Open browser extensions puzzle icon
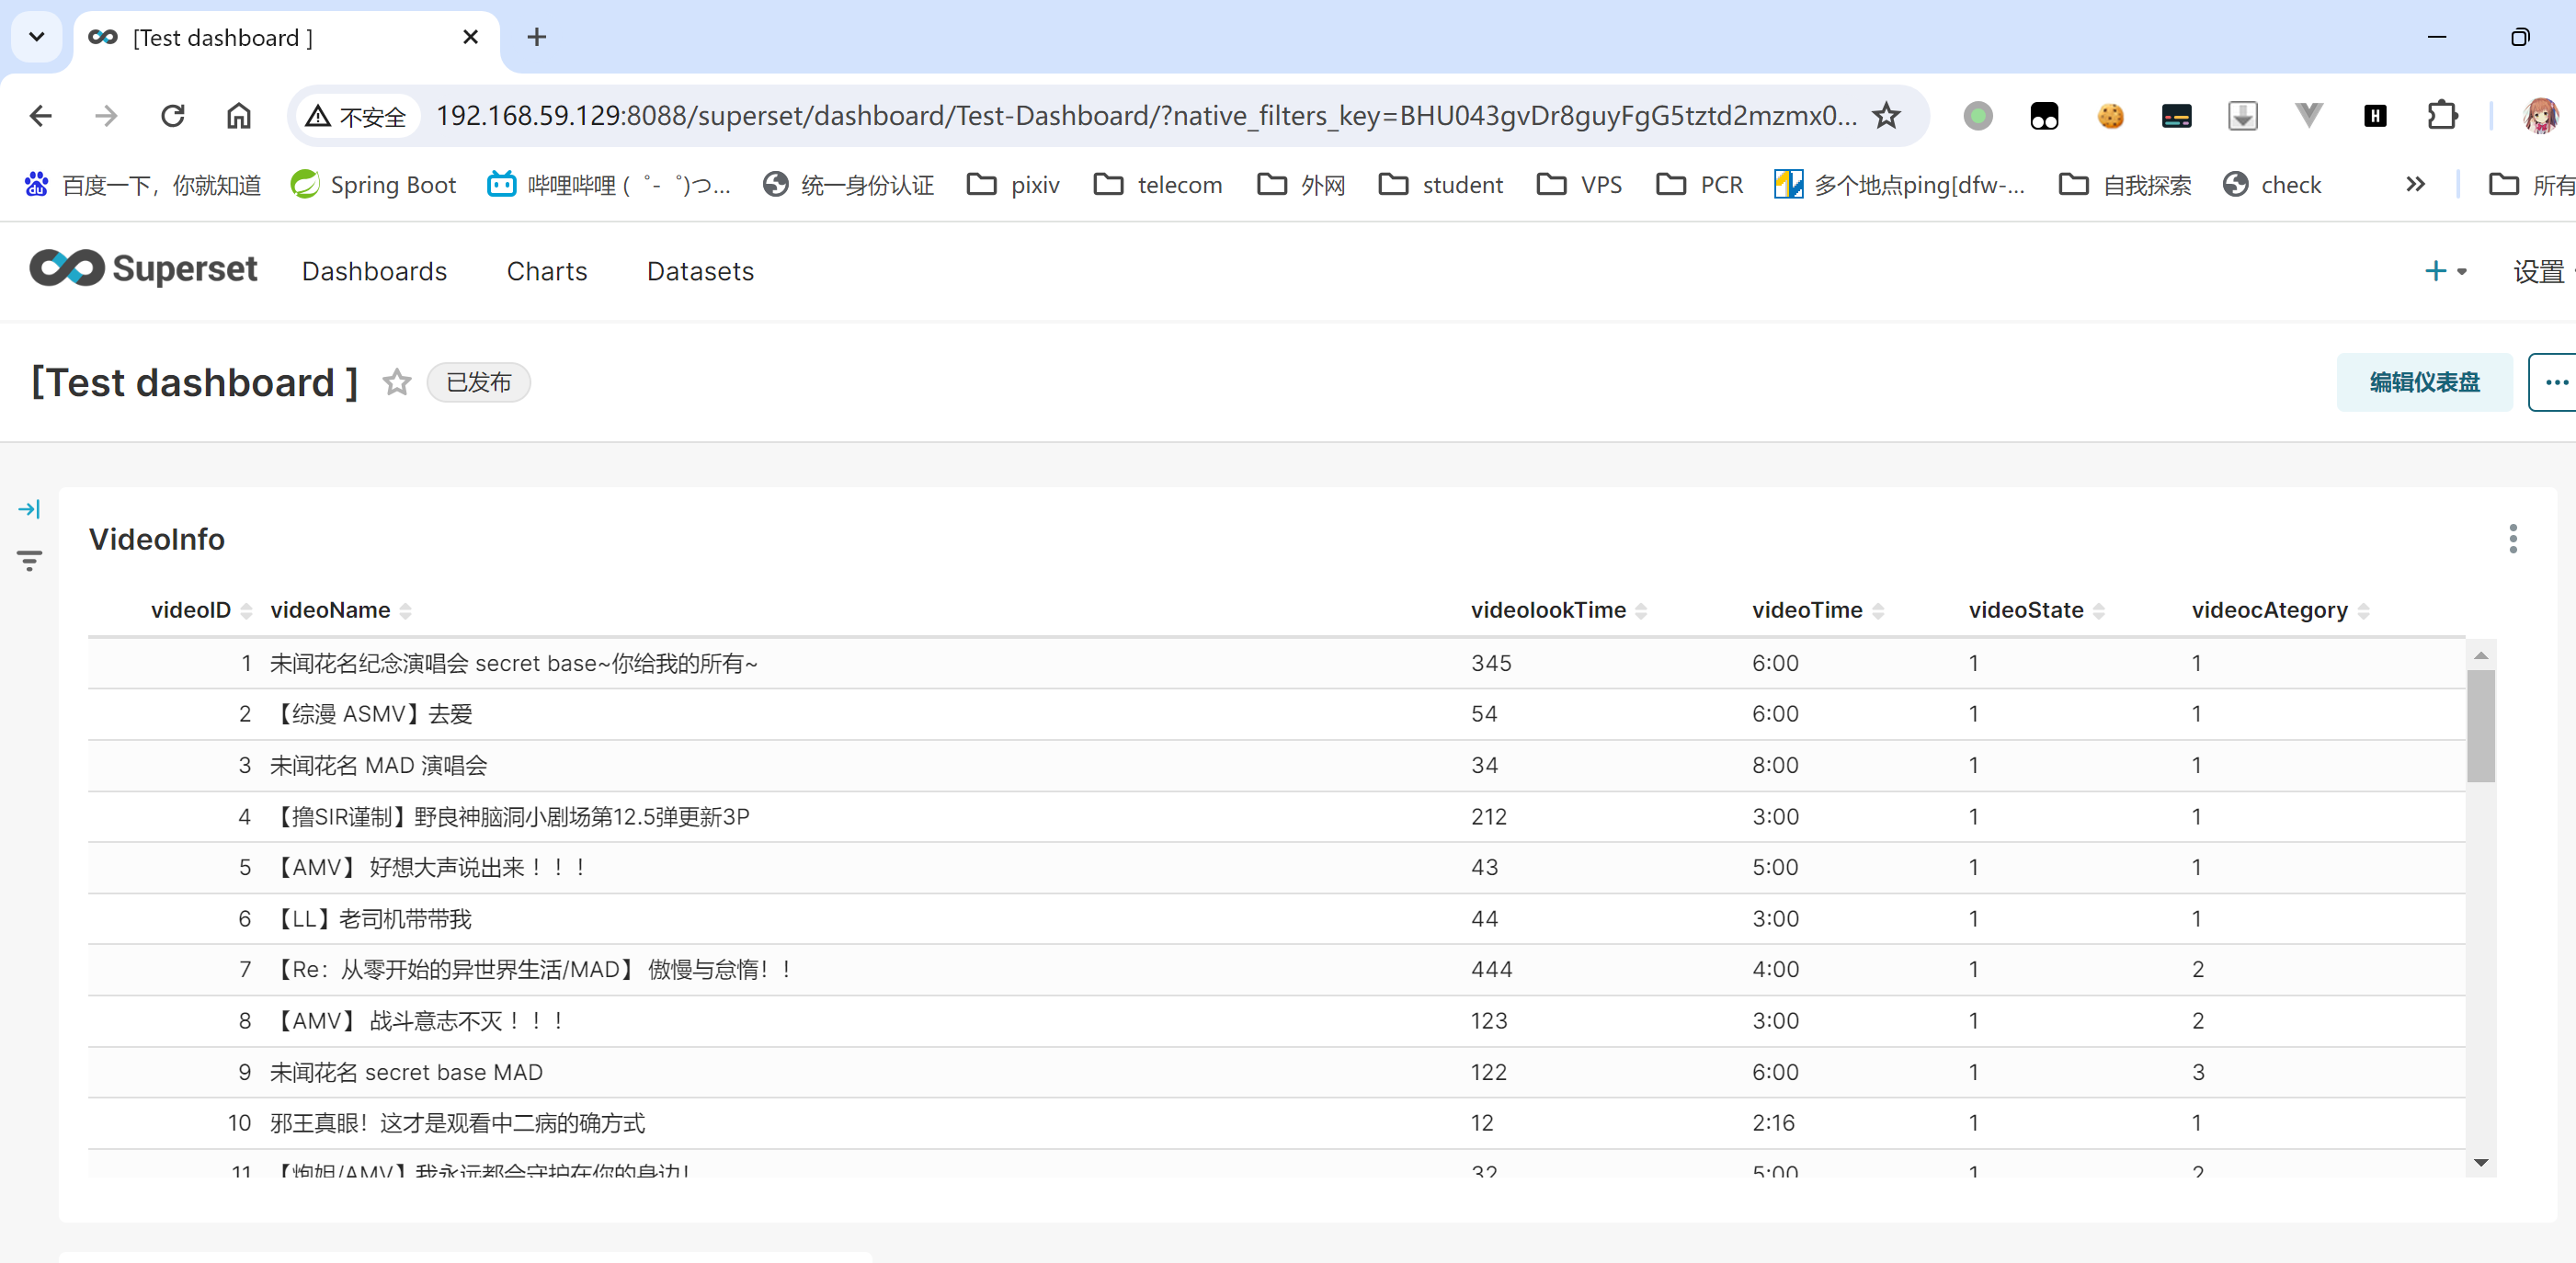 click(2442, 116)
